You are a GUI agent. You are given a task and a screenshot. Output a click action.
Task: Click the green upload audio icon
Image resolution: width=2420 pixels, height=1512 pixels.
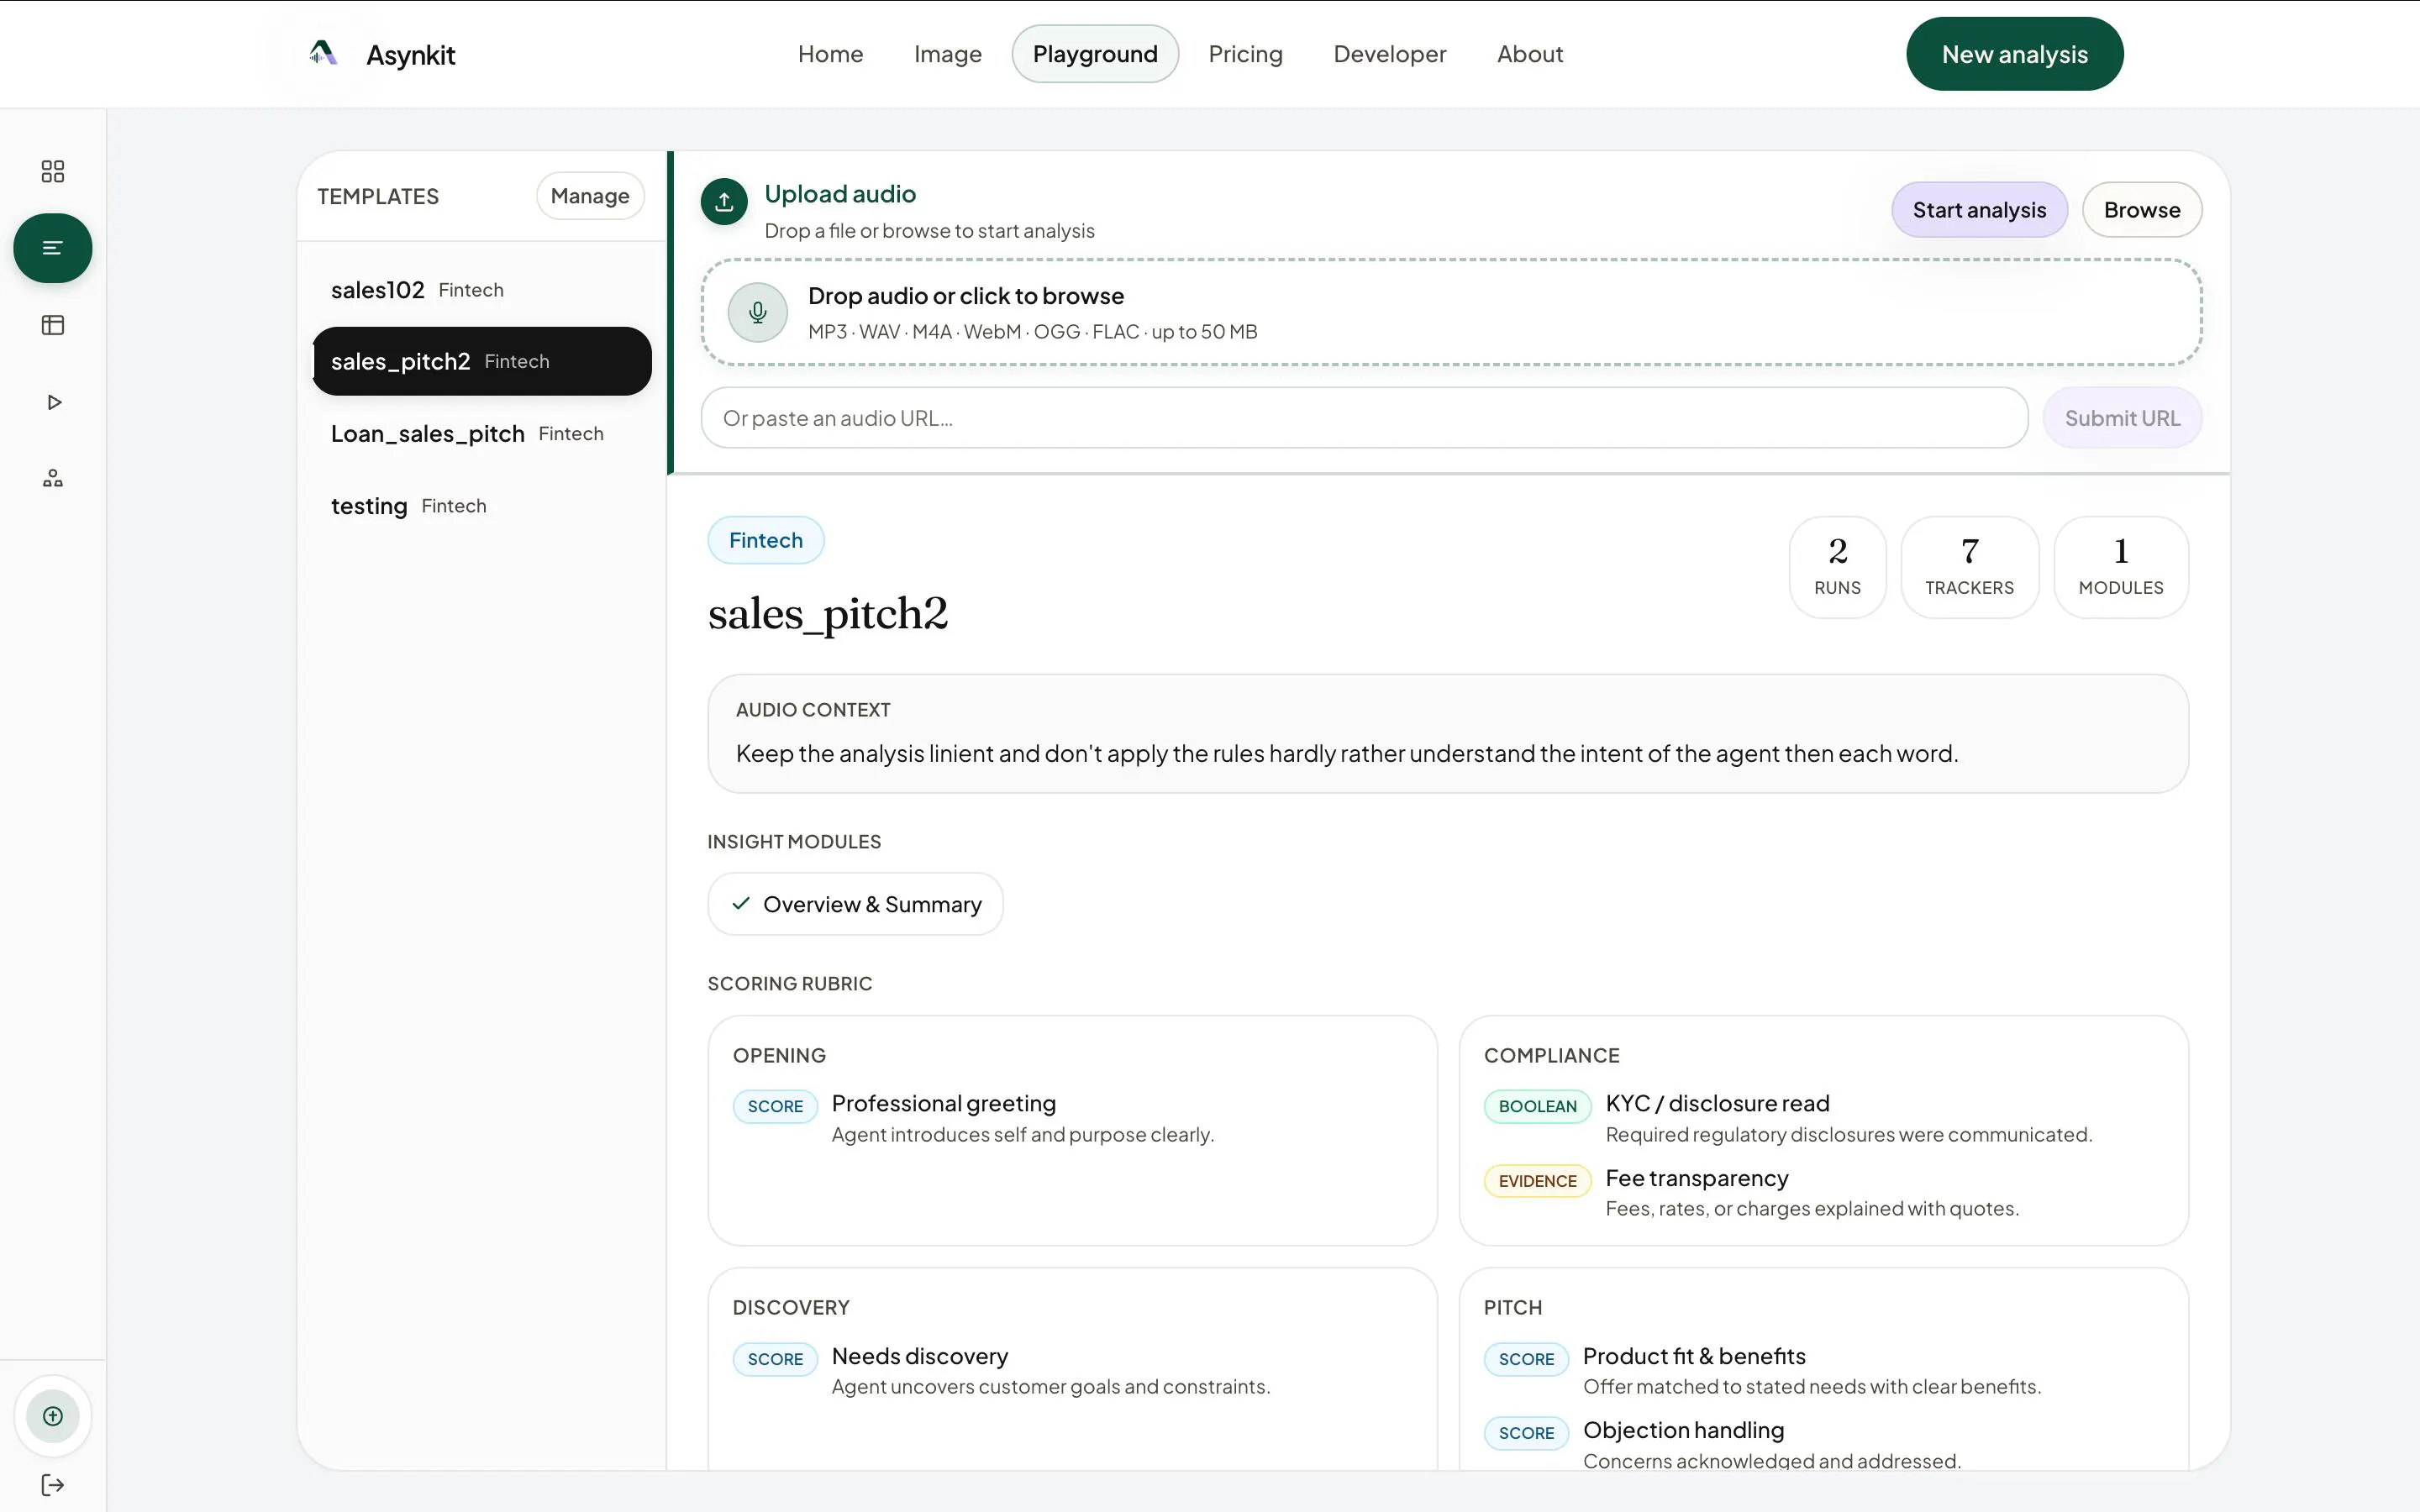point(724,202)
